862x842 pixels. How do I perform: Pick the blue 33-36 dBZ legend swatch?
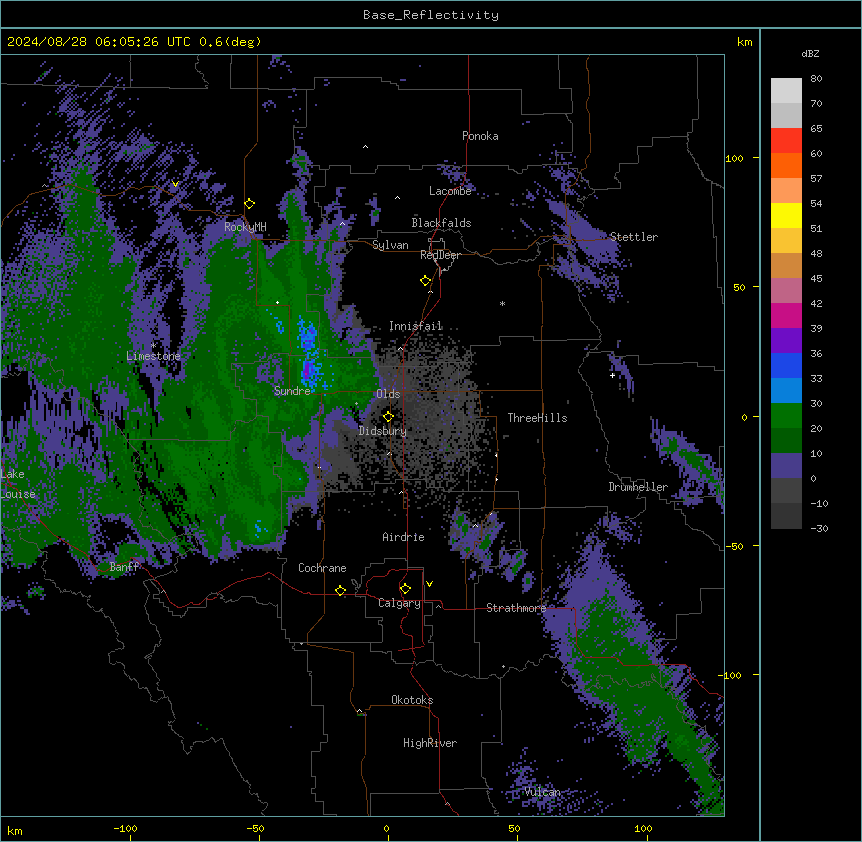786,366
